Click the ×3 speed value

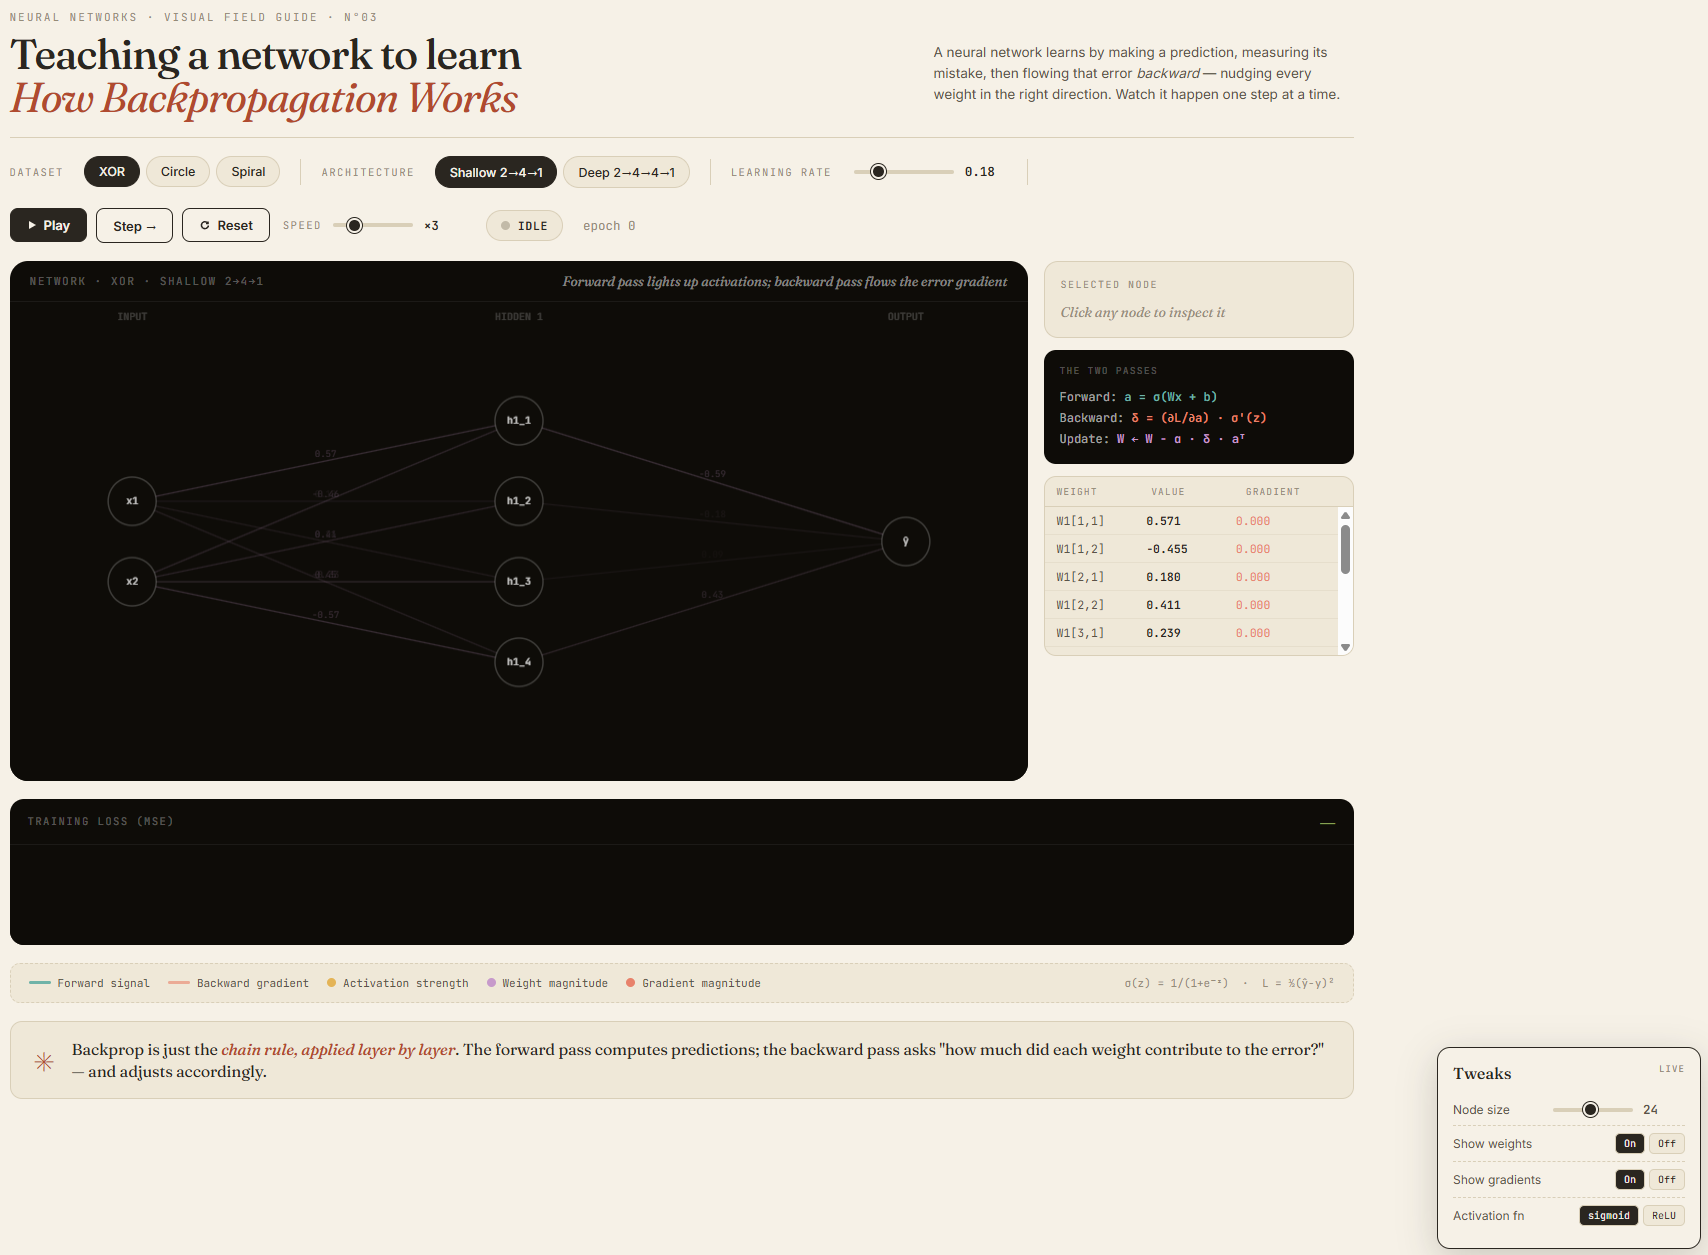pos(431,226)
